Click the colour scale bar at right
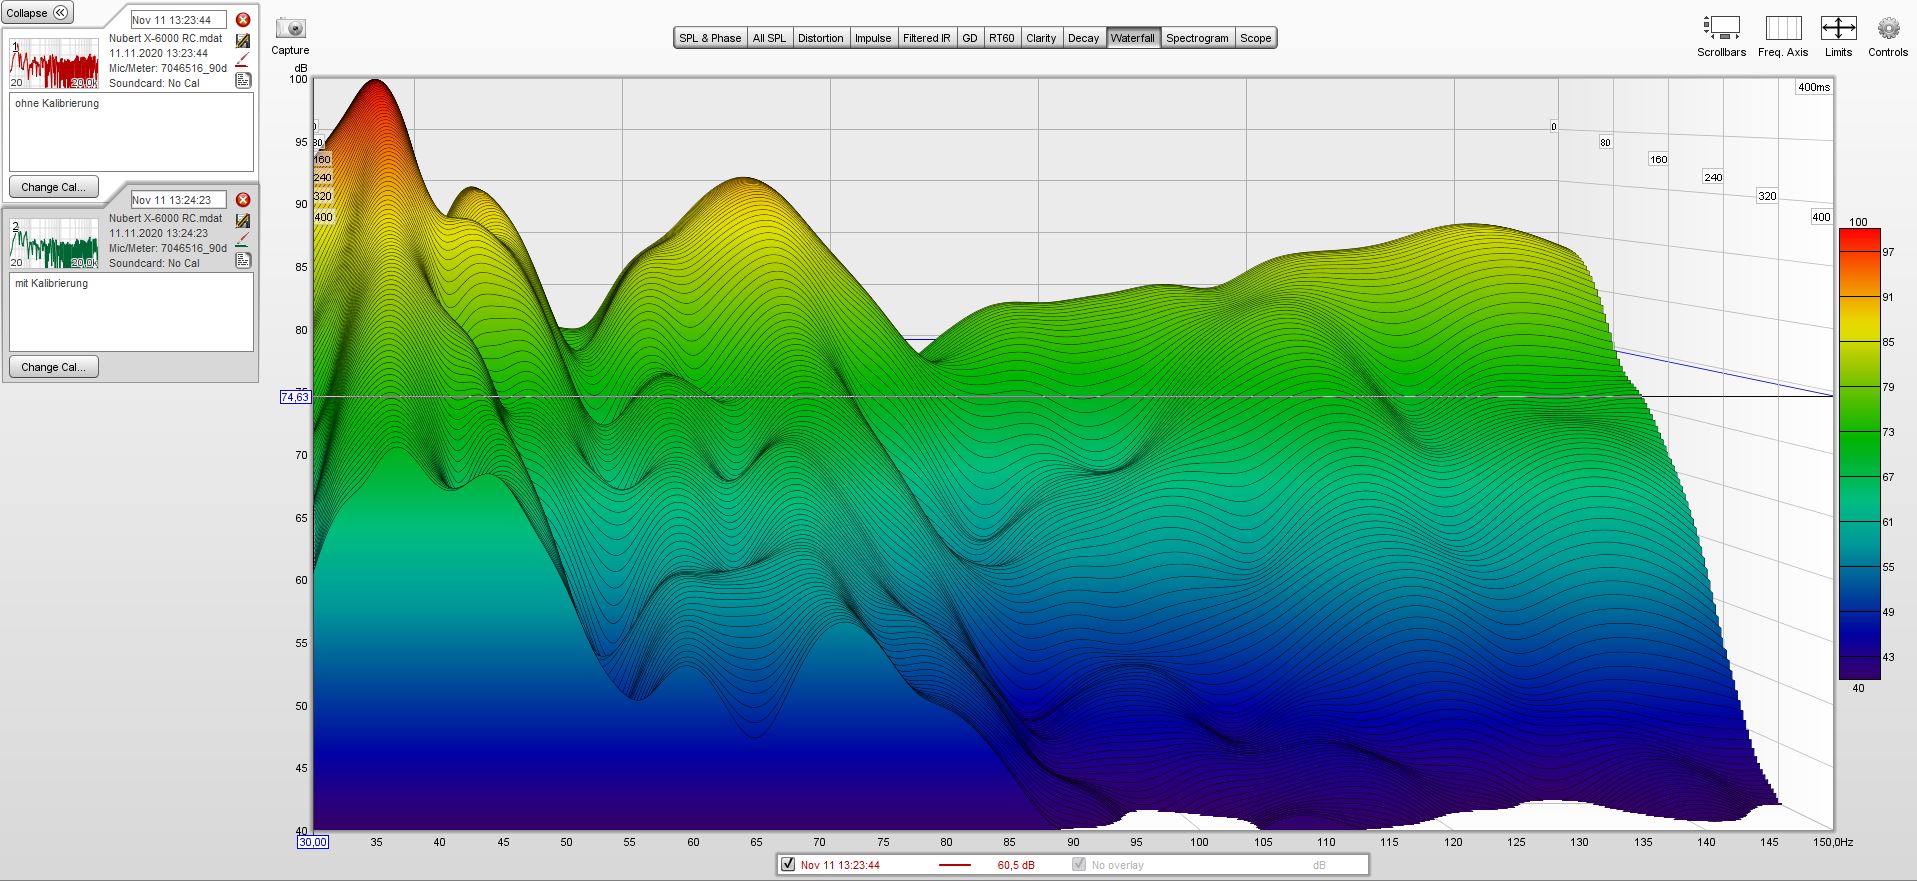1917x881 pixels. tap(1859, 454)
